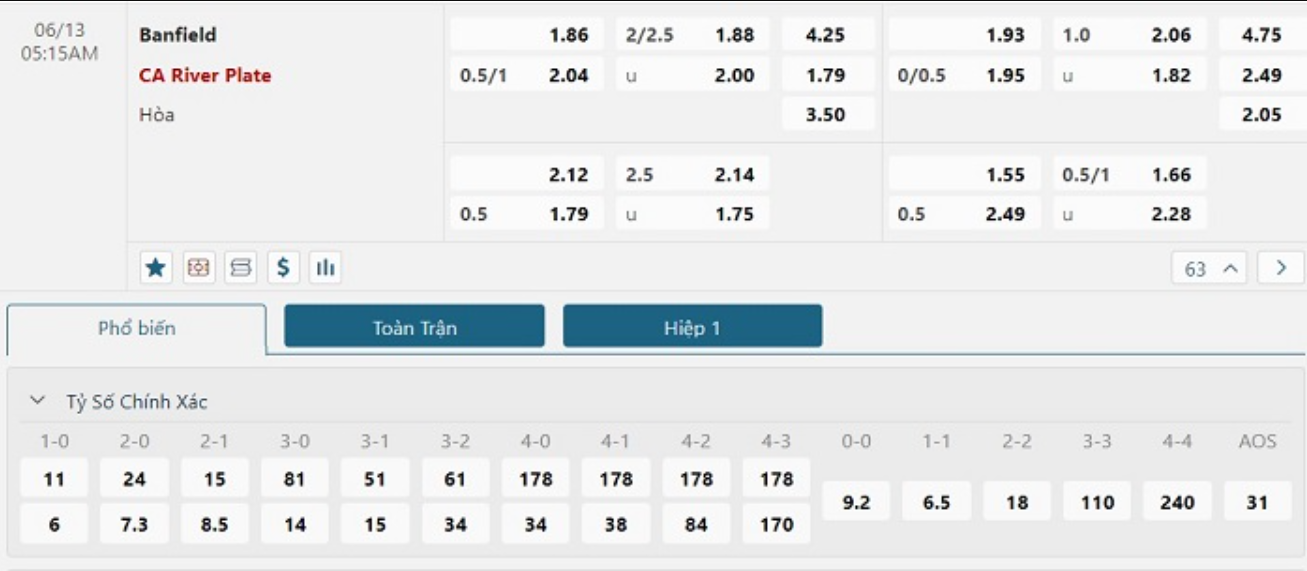Select the 1-1 correct score odds 6.5
Viewport: 1307px width, 571px height.
tap(937, 502)
